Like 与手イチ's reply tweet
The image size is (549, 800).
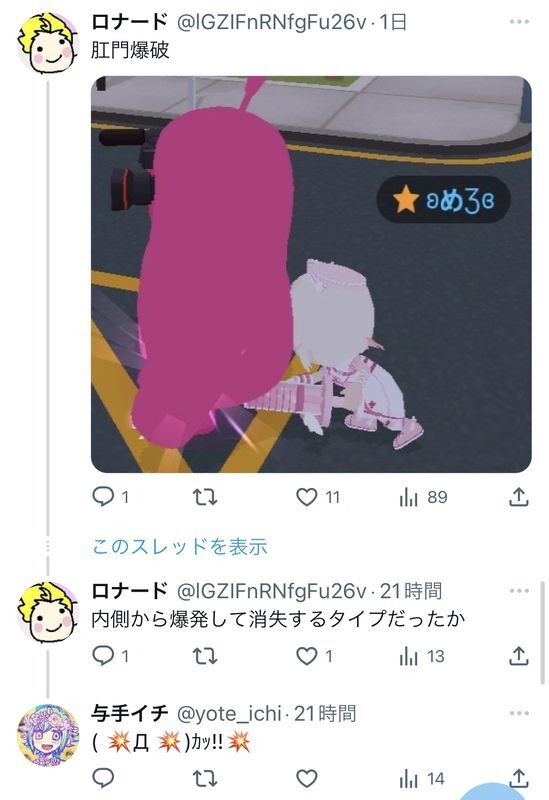pyautogui.click(x=307, y=779)
